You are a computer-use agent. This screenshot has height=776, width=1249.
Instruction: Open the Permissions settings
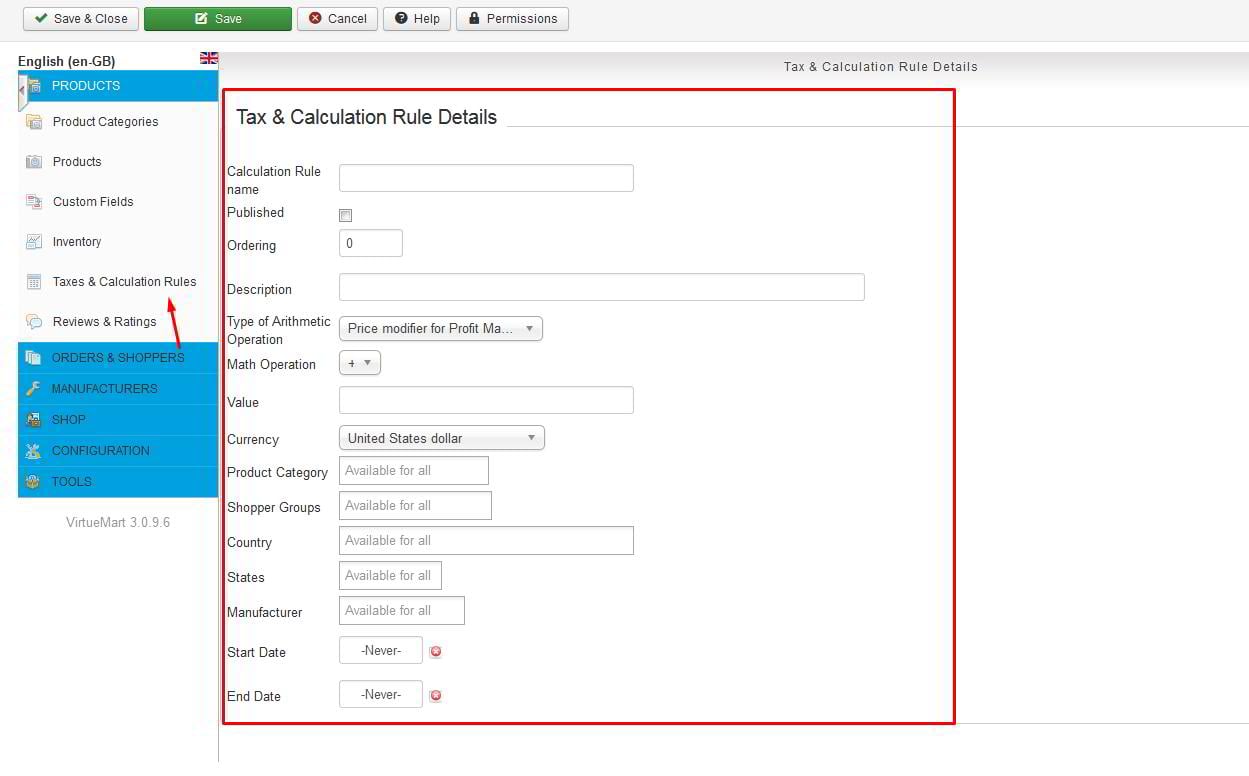(x=512, y=19)
